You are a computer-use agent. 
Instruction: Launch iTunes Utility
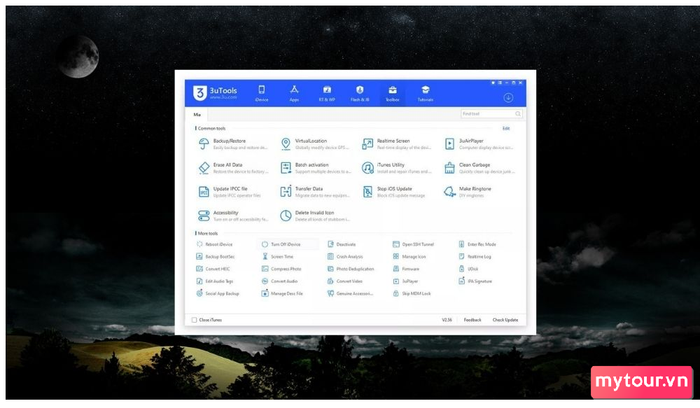pyautogui.click(x=396, y=168)
